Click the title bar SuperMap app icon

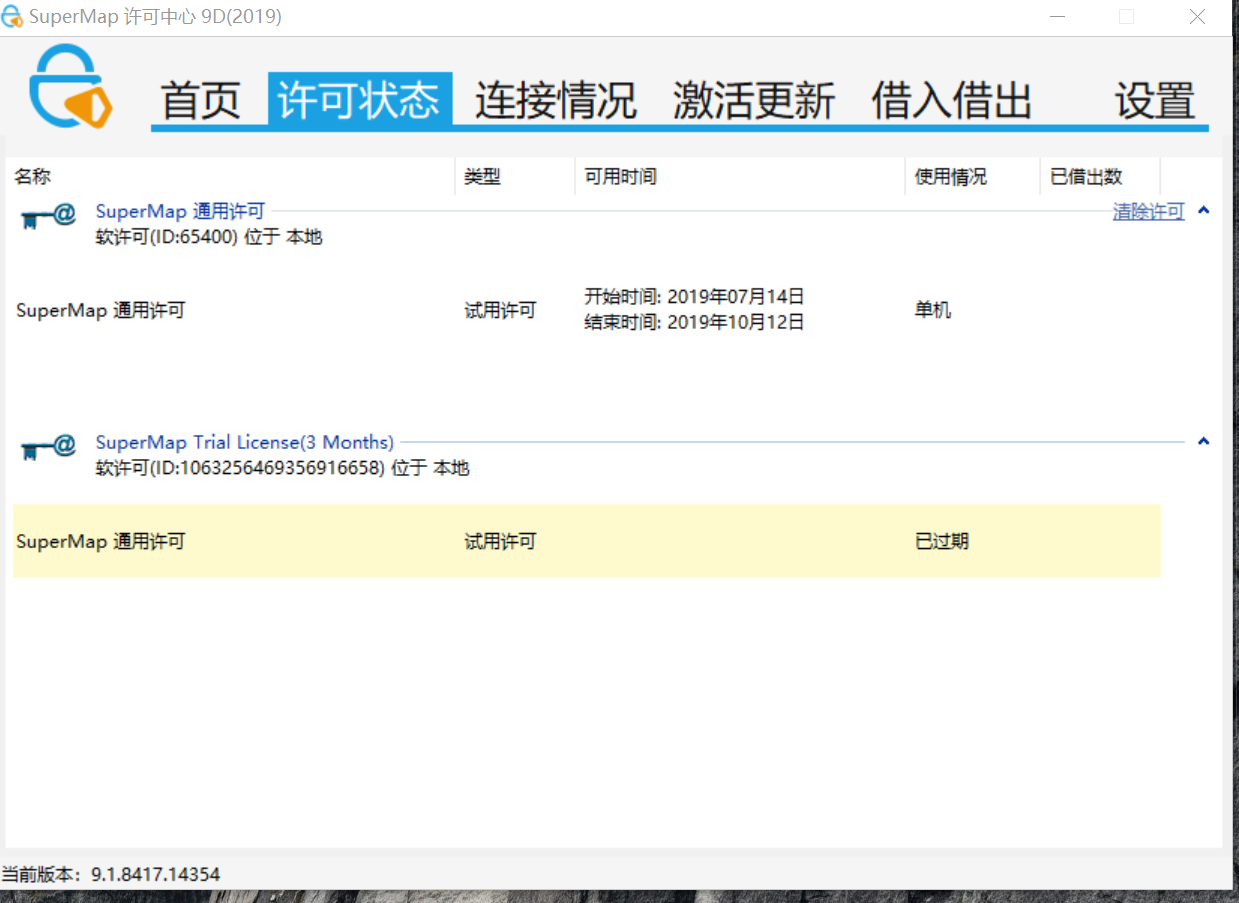(13, 17)
